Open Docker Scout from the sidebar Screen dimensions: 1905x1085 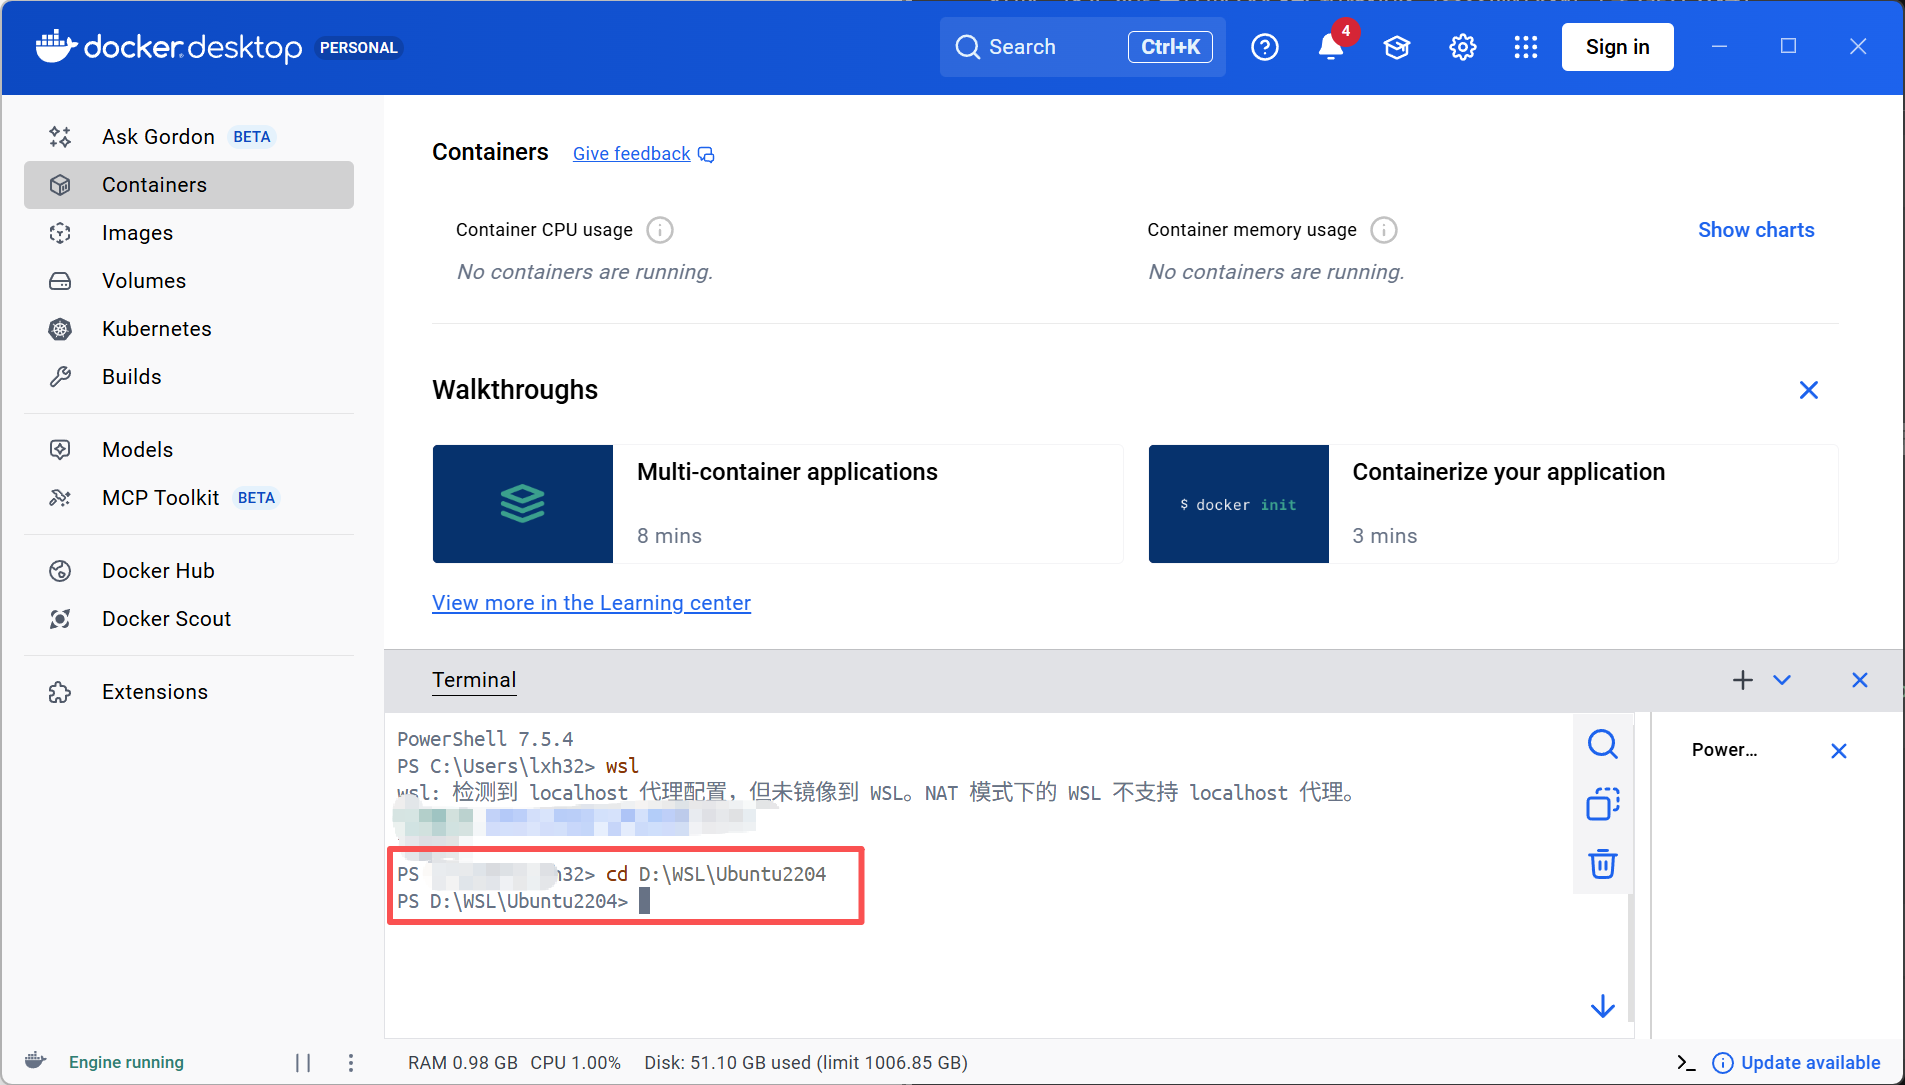point(166,618)
